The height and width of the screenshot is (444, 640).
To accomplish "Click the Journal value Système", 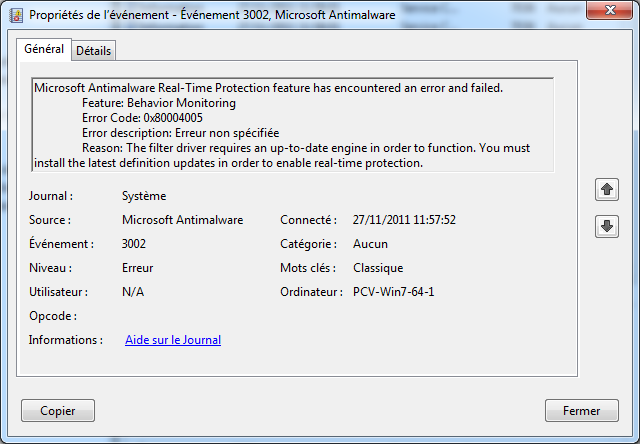I will pyautogui.click(x=144, y=196).
